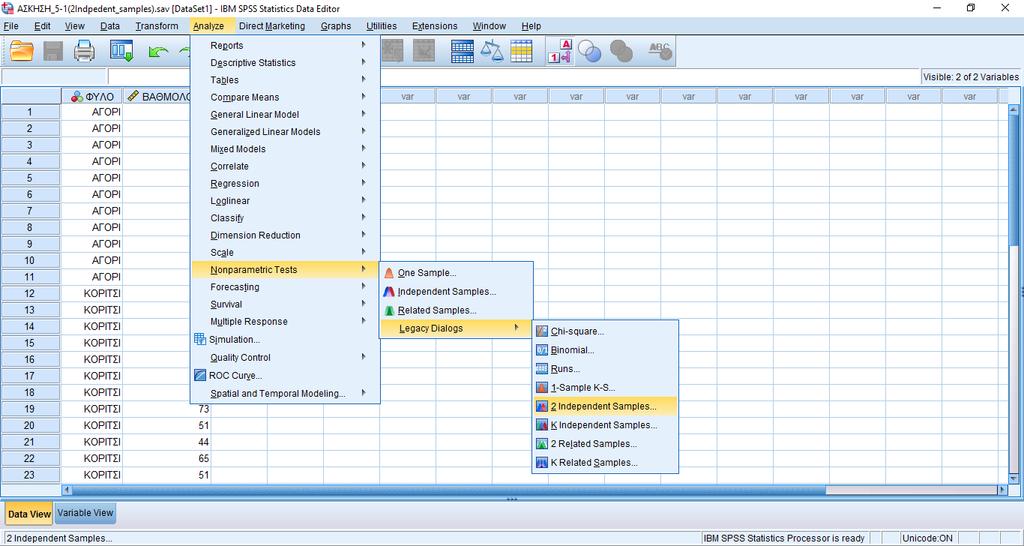Screen dimensions: 1024x546
Task: Expand the Classify submenu
Action: coord(285,218)
